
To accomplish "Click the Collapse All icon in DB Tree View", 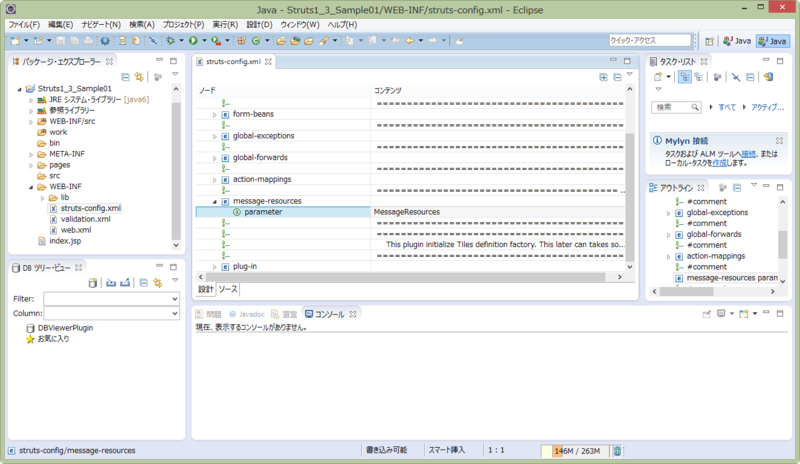I will [x=143, y=283].
